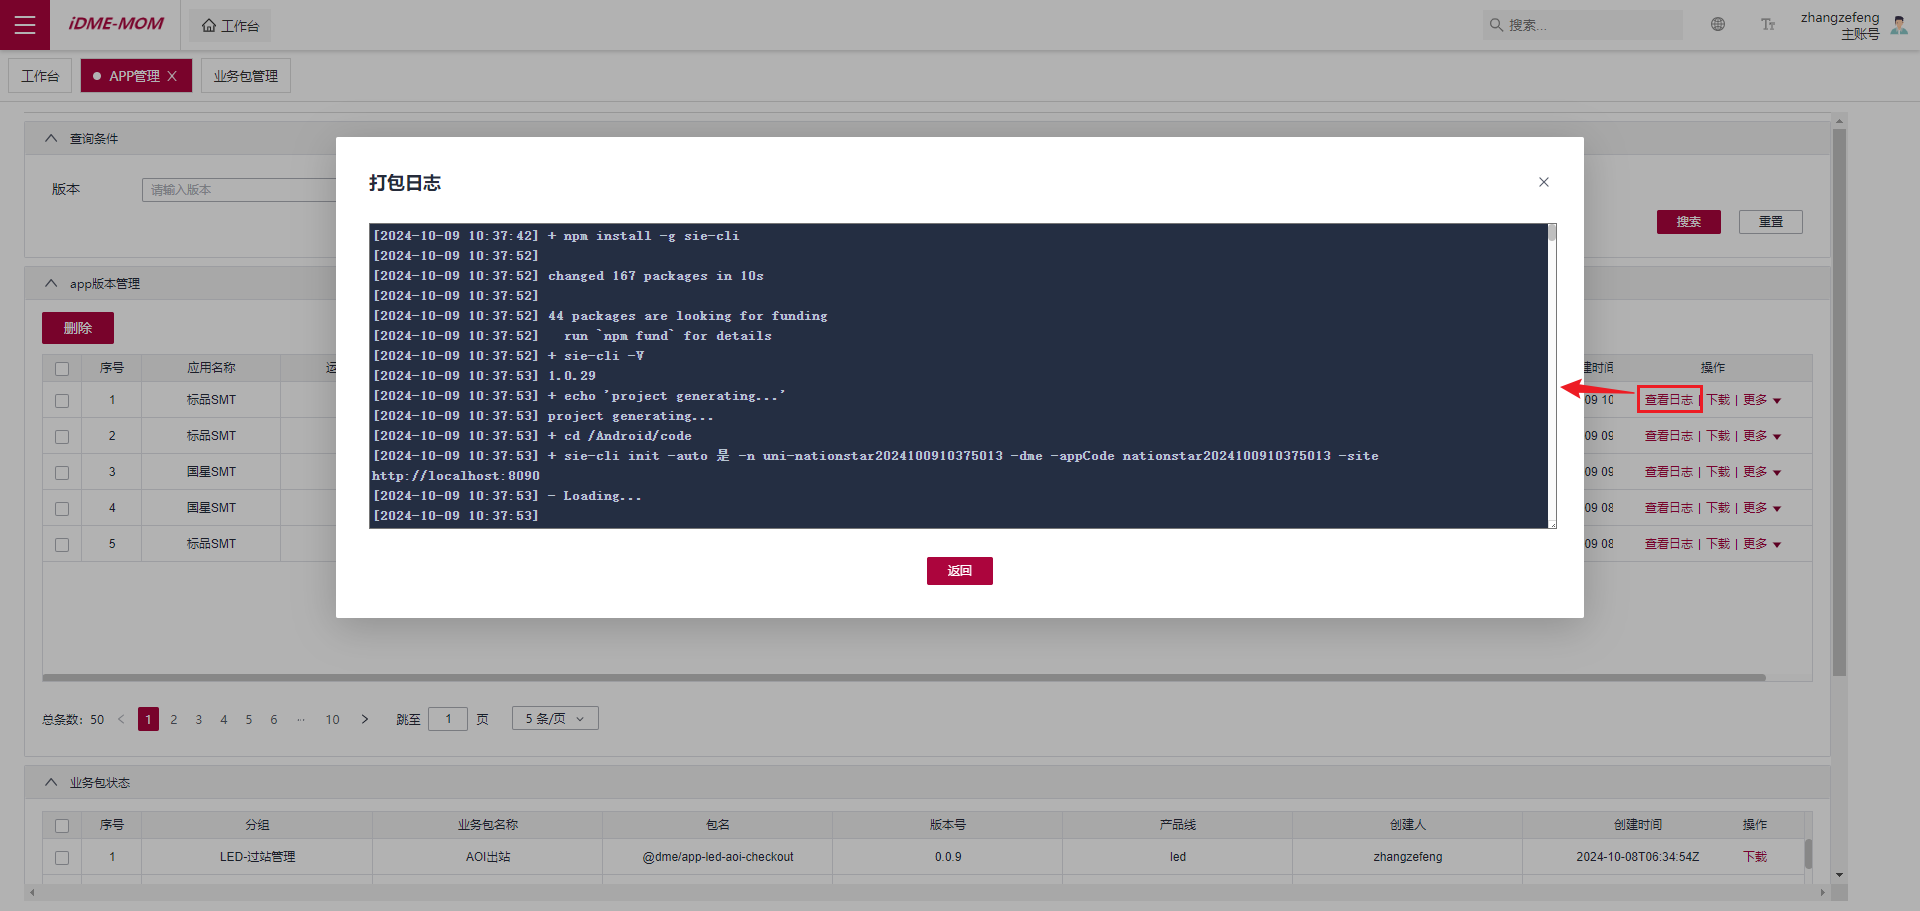Click 查看日志 link in first row
The height and width of the screenshot is (911, 1920).
(1668, 400)
